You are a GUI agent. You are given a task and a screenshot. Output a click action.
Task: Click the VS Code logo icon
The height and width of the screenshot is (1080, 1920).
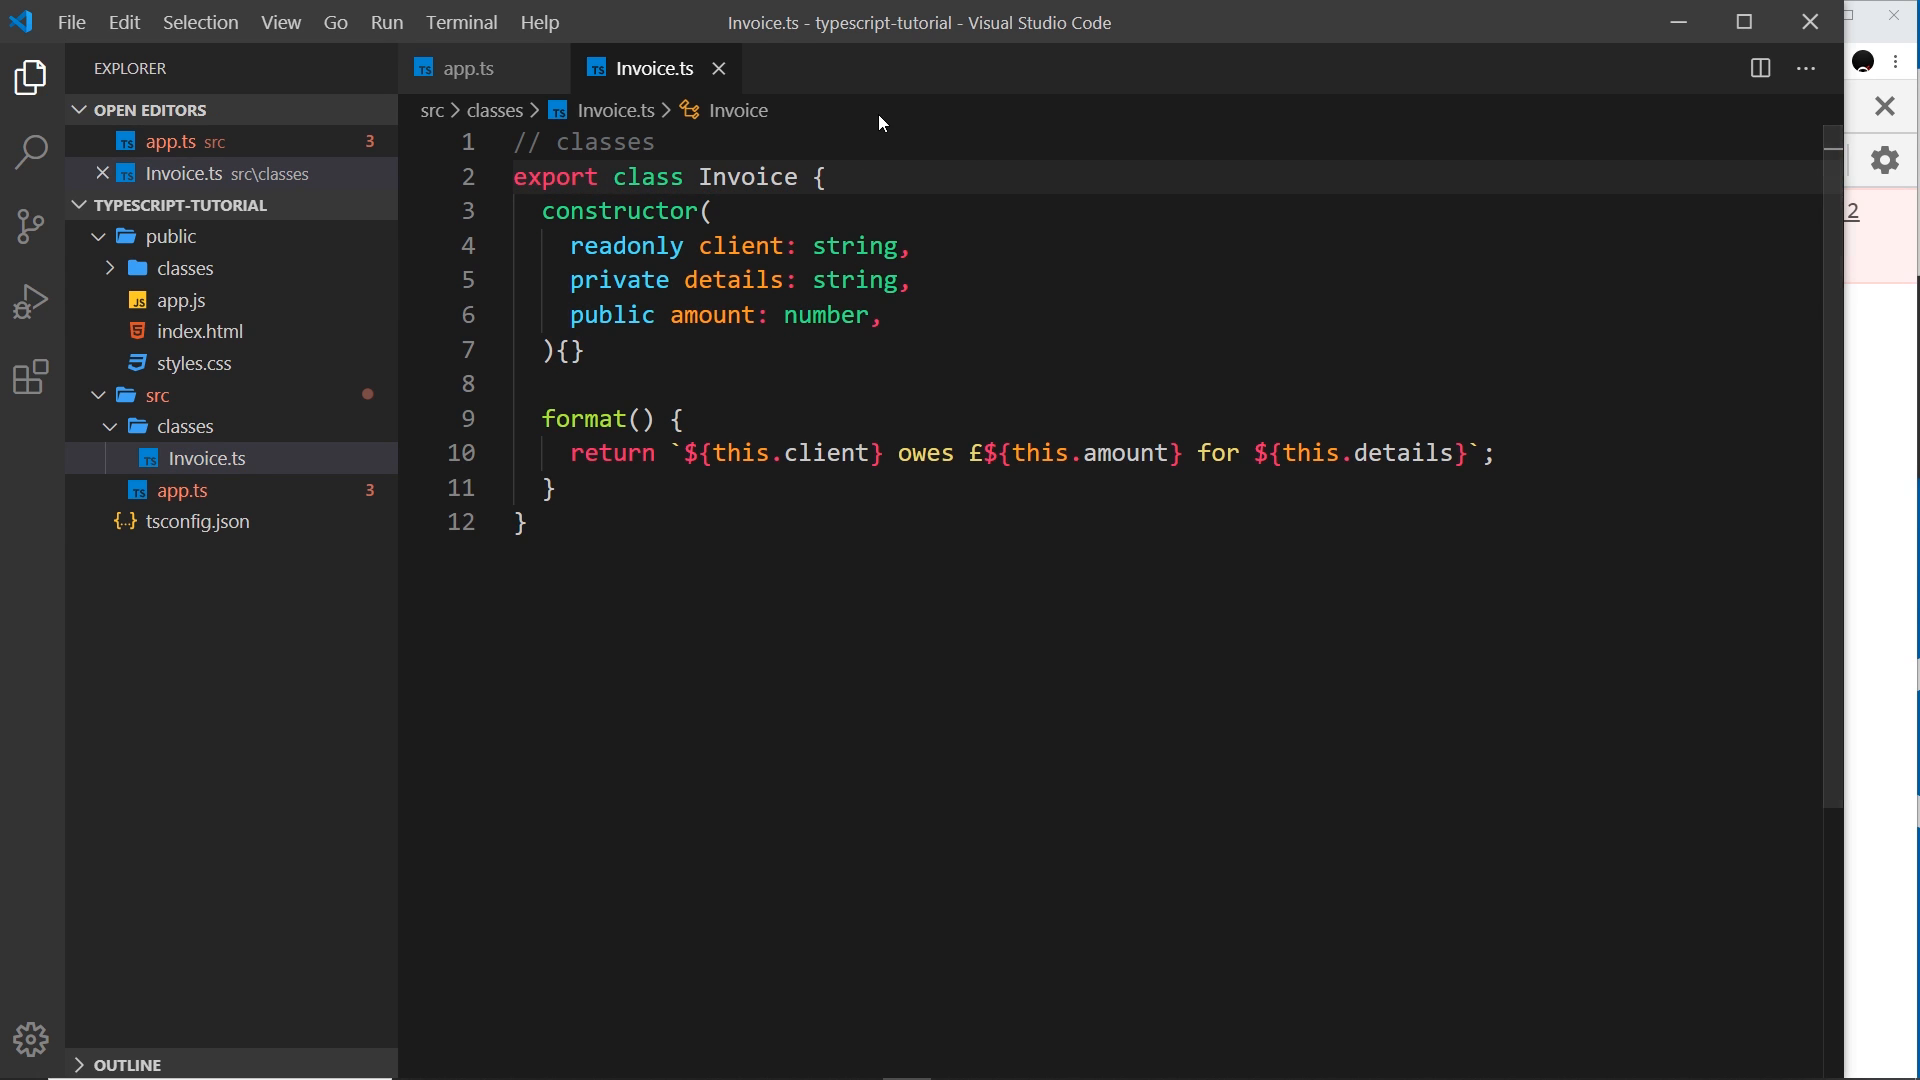point(21,22)
